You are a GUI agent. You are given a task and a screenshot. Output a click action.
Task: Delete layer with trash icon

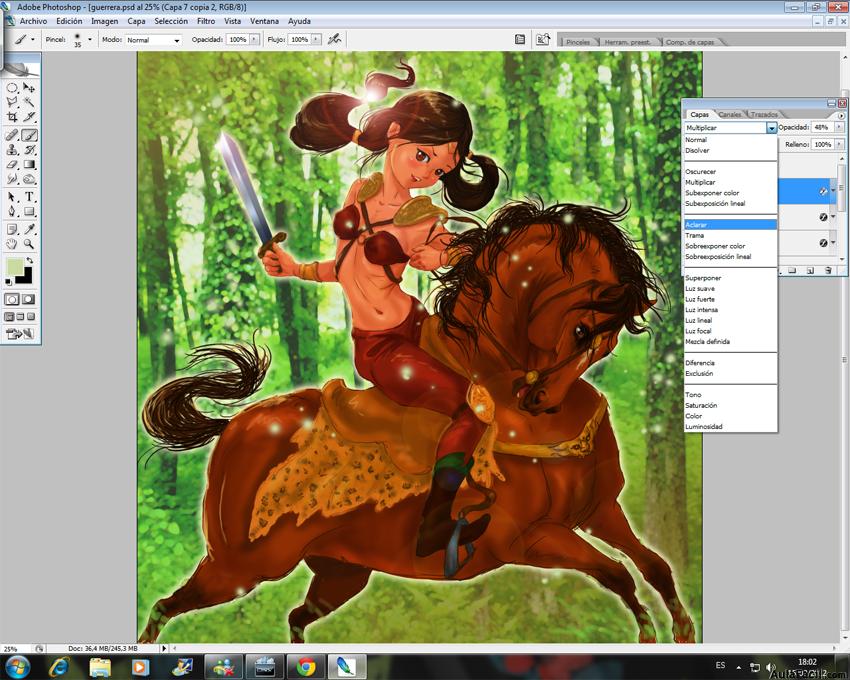tap(828, 270)
